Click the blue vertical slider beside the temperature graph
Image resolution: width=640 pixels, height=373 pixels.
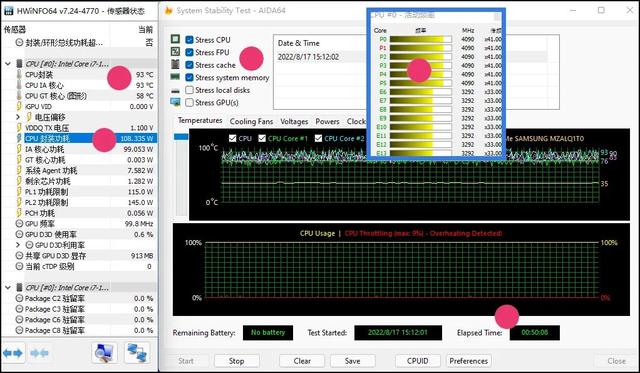coord(182,137)
